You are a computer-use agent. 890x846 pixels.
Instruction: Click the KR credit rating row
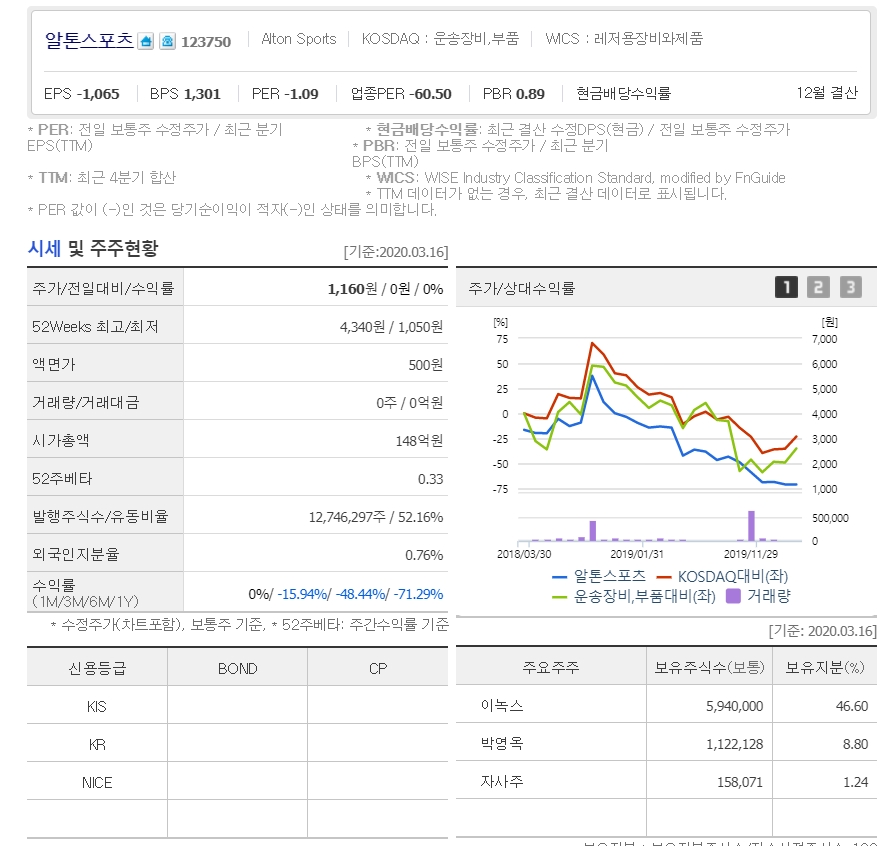click(x=237, y=744)
